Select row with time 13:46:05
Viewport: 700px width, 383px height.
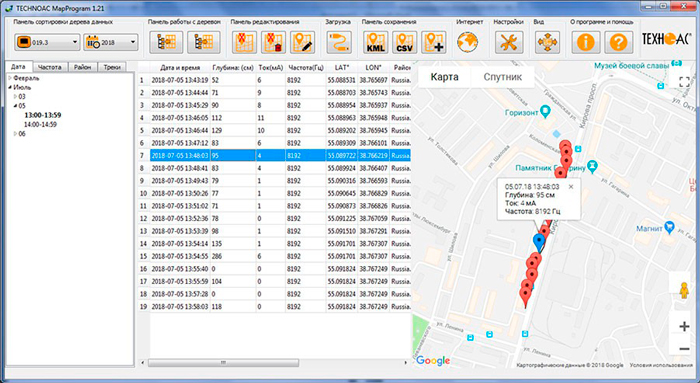coord(179,118)
